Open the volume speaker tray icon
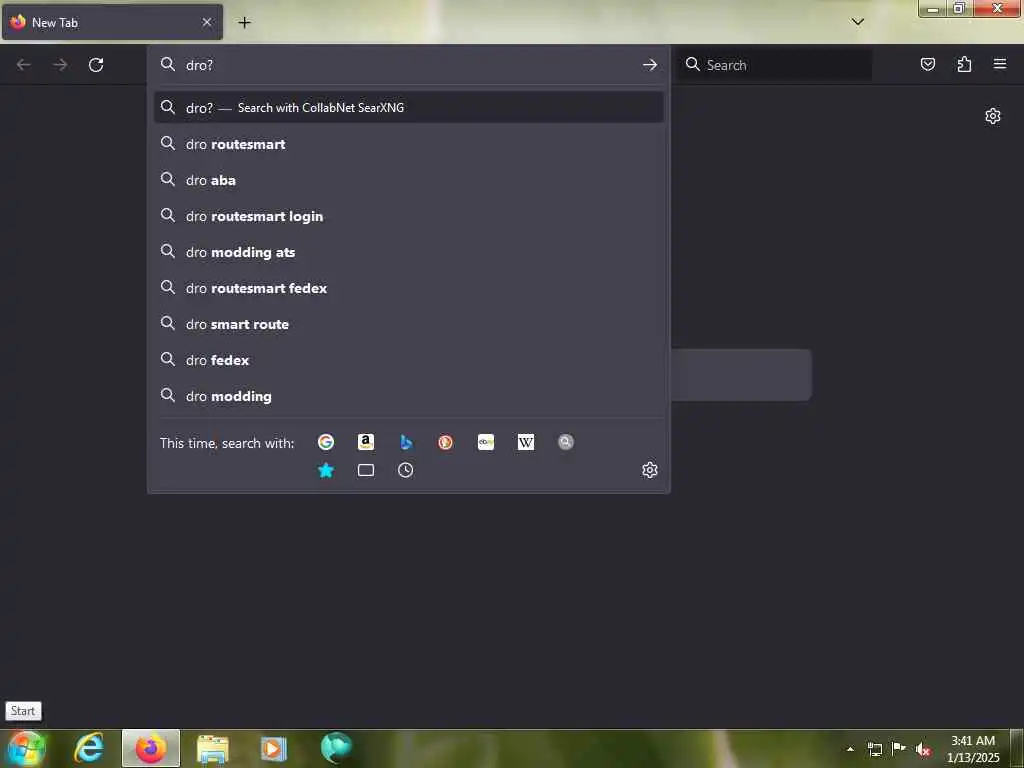 point(923,749)
